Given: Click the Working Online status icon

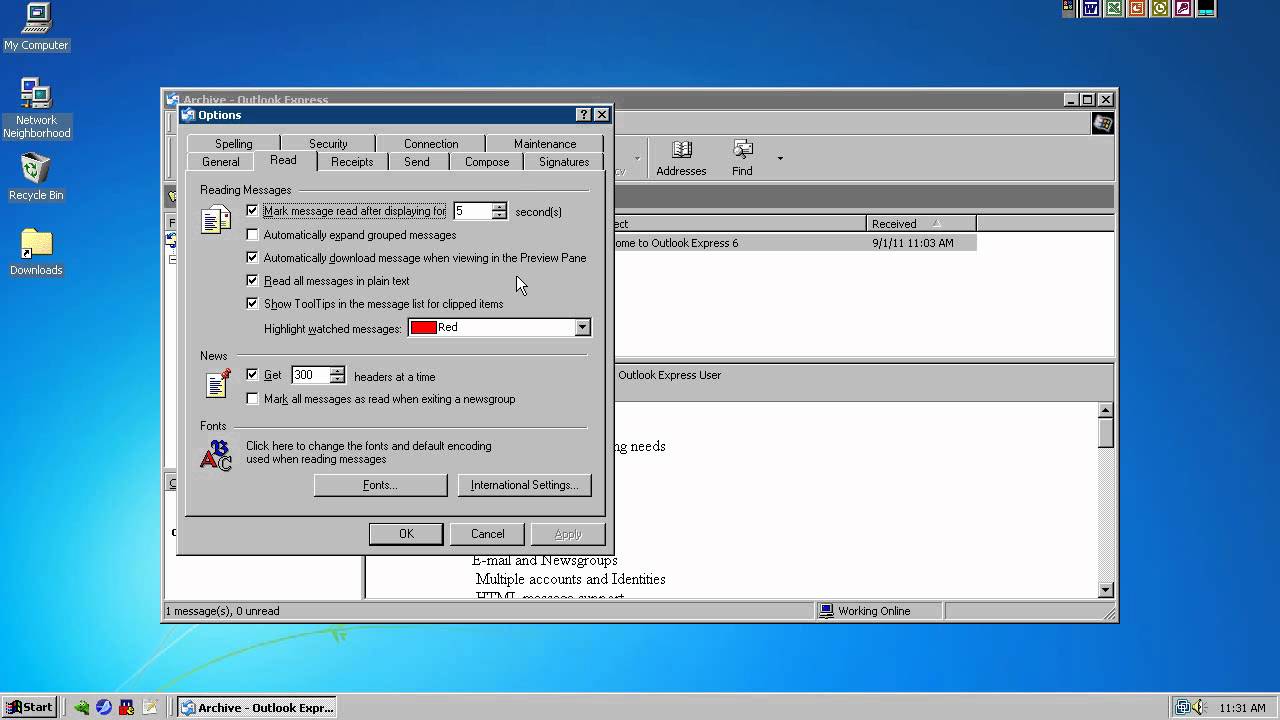Looking at the screenshot, I should [826, 611].
